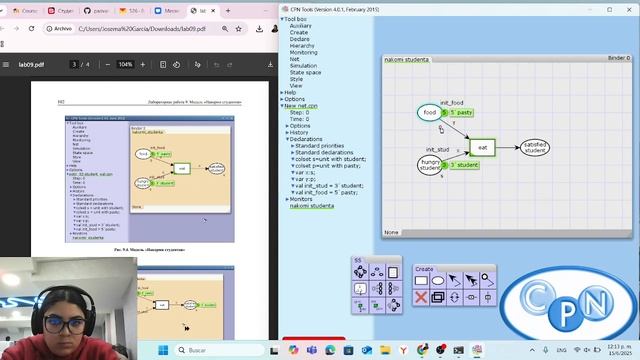This screenshot has height=360, width=640.
Task: Select the Create palette tab
Action: (x=424, y=269)
